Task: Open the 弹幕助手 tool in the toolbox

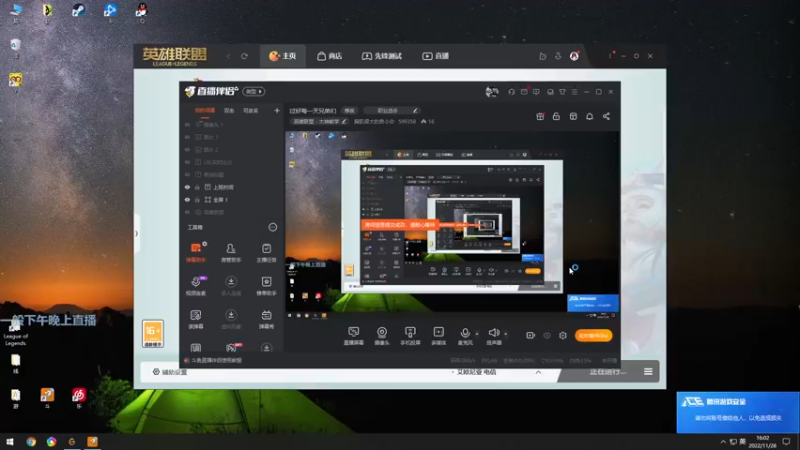Action: click(196, 253)
